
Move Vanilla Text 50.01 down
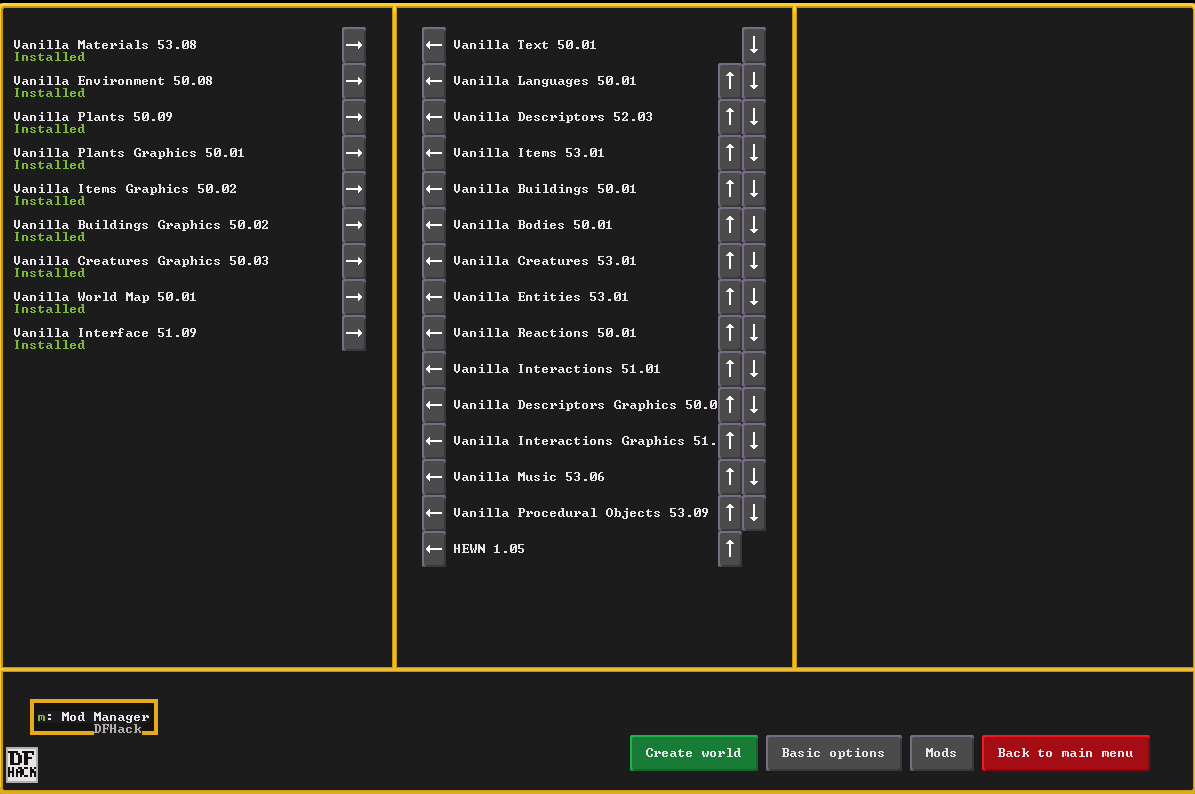pyautogui.click(x=754, y=45)
